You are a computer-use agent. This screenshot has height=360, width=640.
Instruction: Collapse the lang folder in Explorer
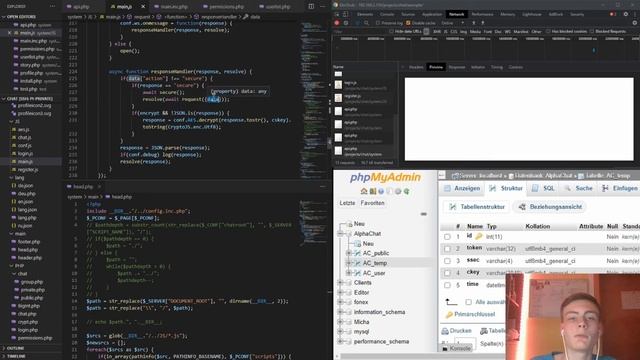point(11,178)
